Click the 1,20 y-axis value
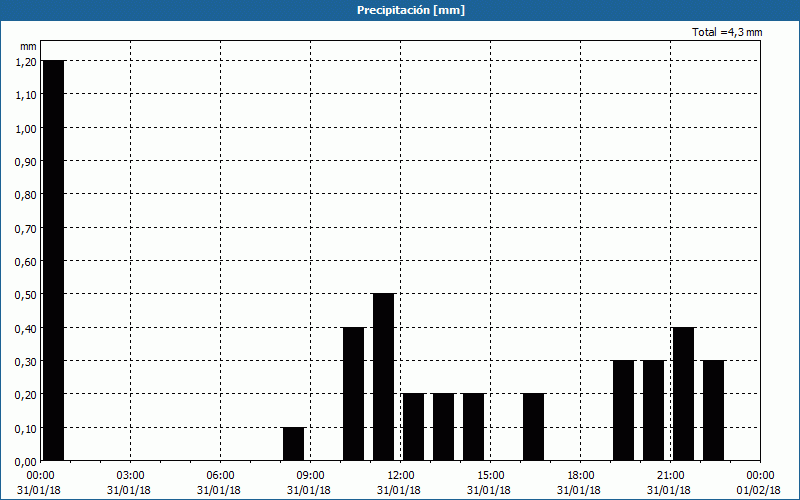 (26, 61)
